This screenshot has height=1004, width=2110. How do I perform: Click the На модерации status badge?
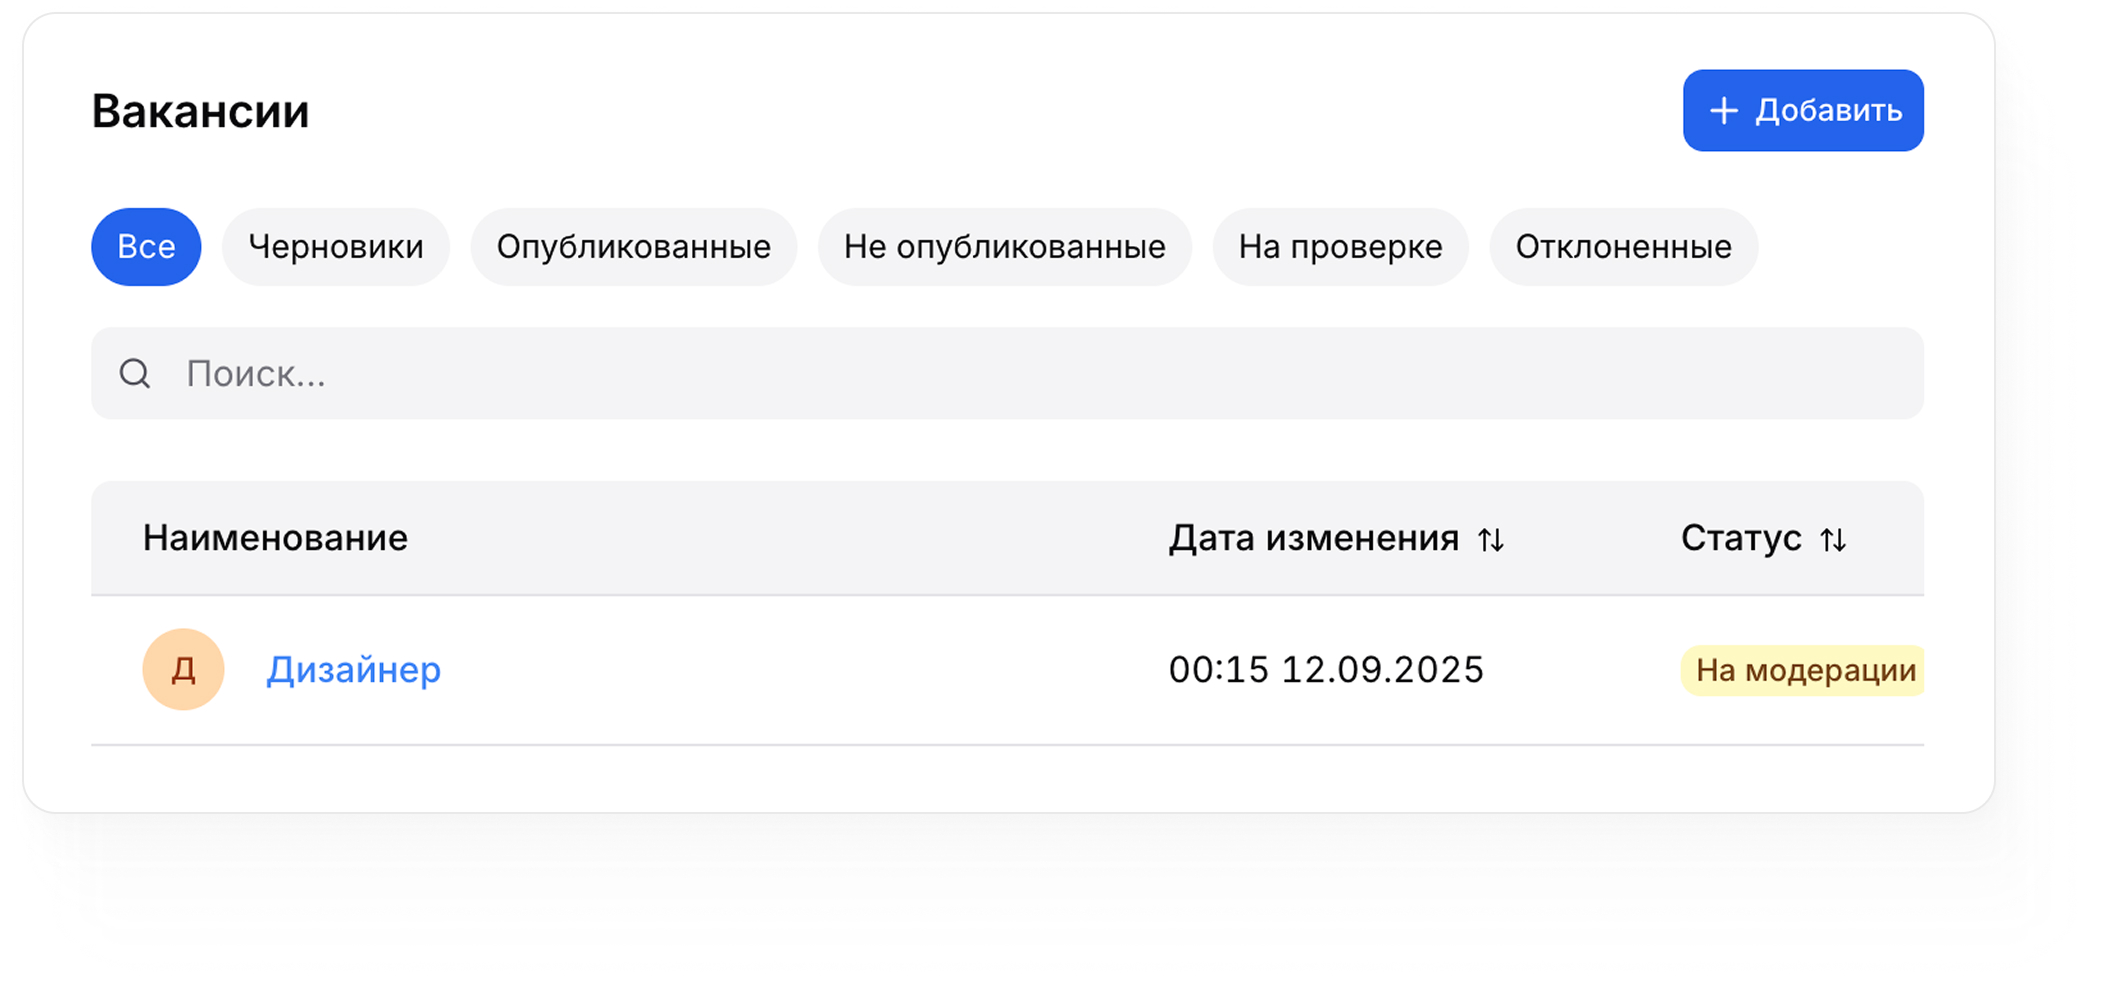coord(1804,670)
